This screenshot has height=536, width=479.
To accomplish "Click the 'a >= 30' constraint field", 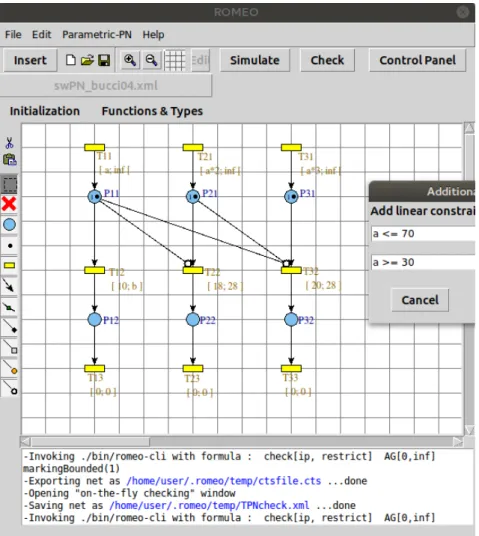I will (423, 262).
